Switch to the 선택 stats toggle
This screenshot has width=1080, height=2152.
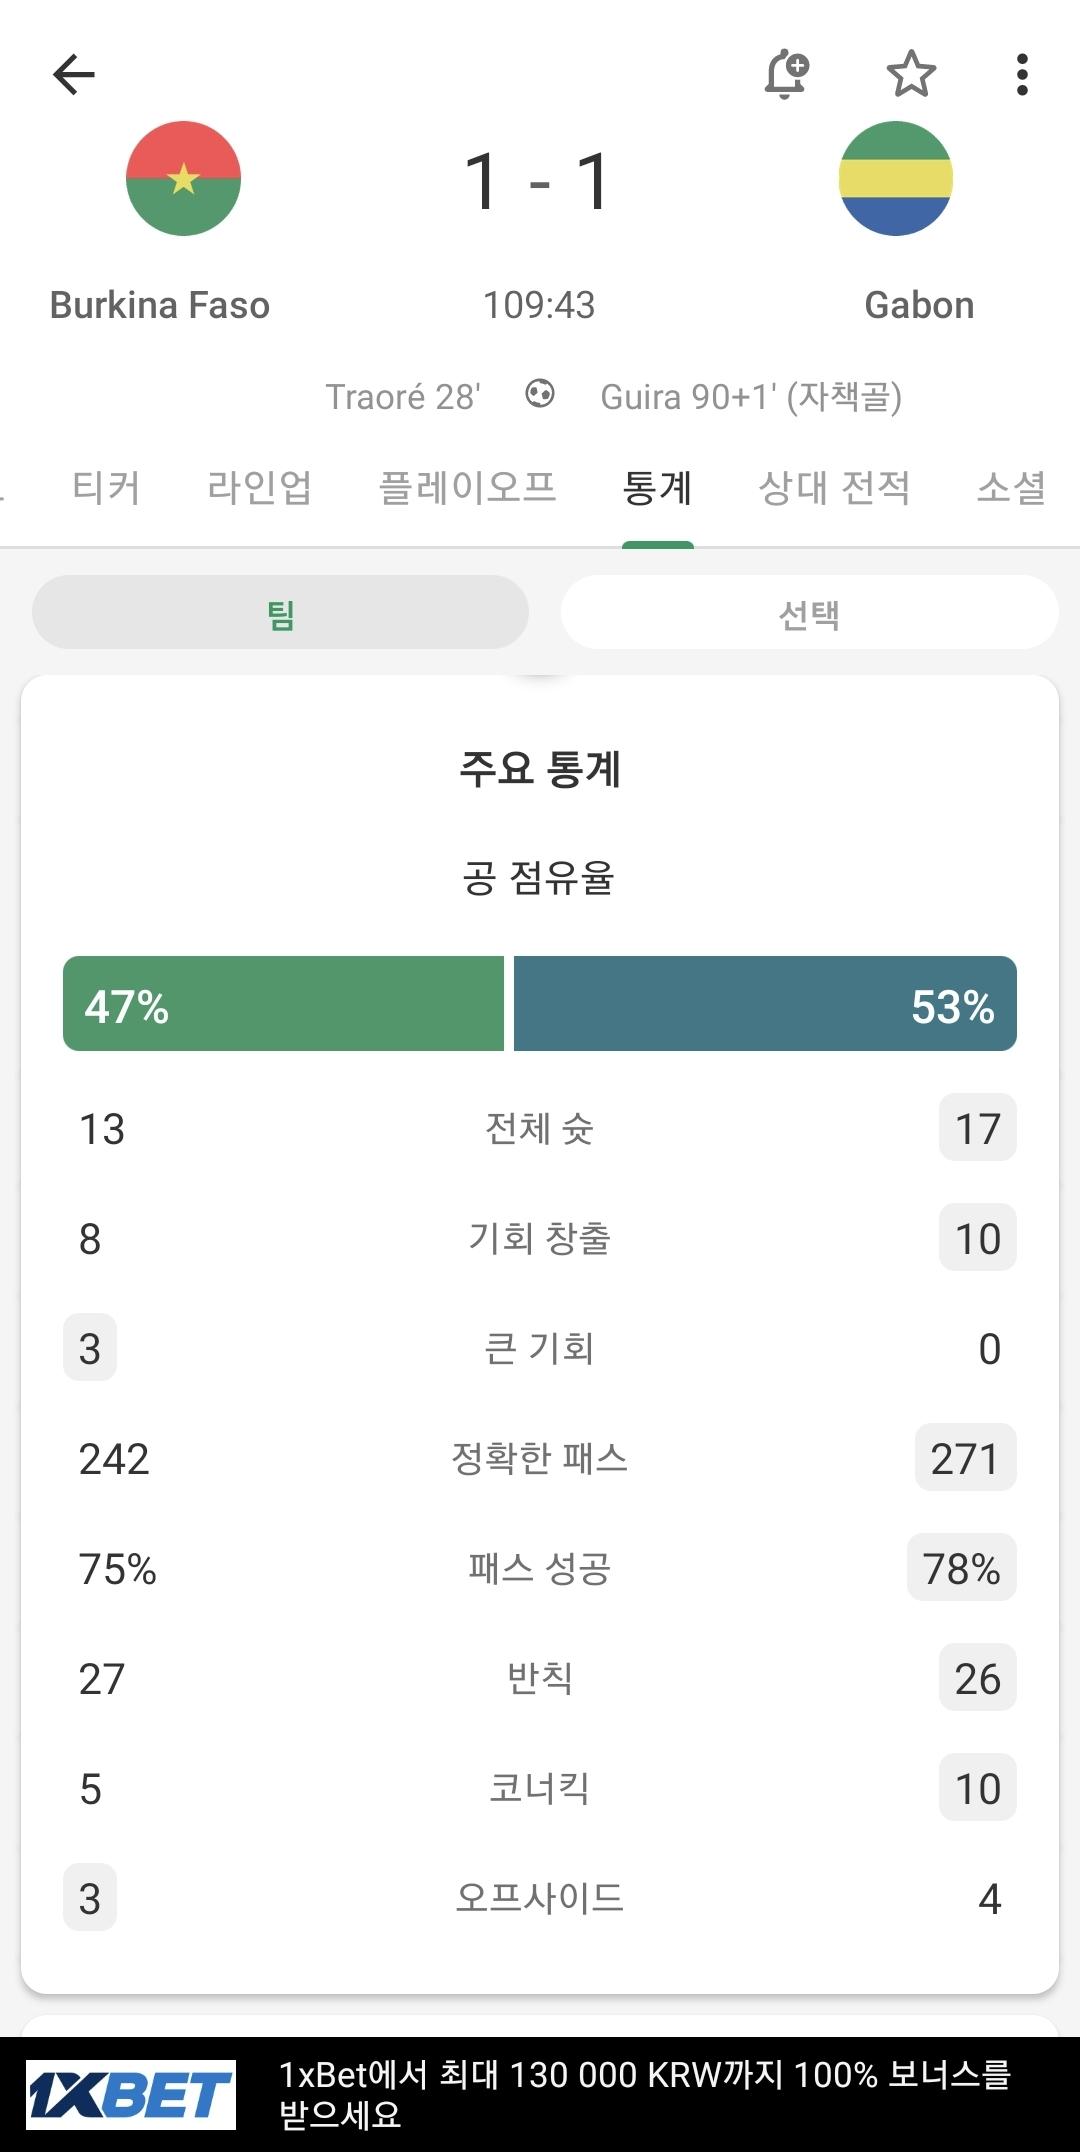click(809, 613)
